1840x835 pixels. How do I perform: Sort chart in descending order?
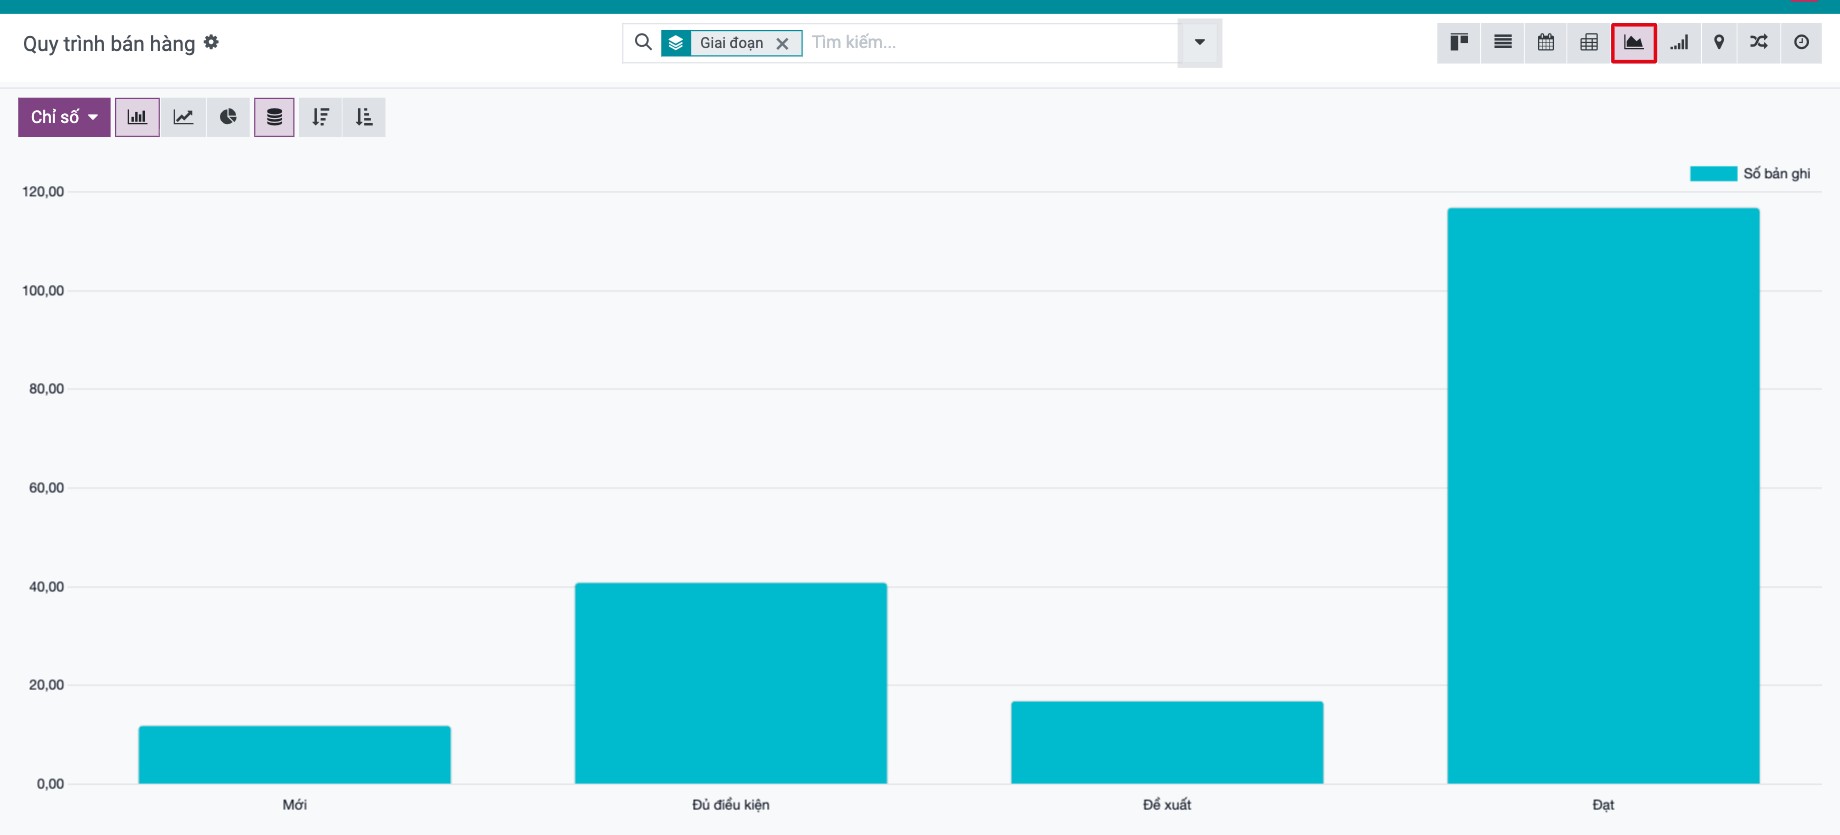(x=320, y=117)
